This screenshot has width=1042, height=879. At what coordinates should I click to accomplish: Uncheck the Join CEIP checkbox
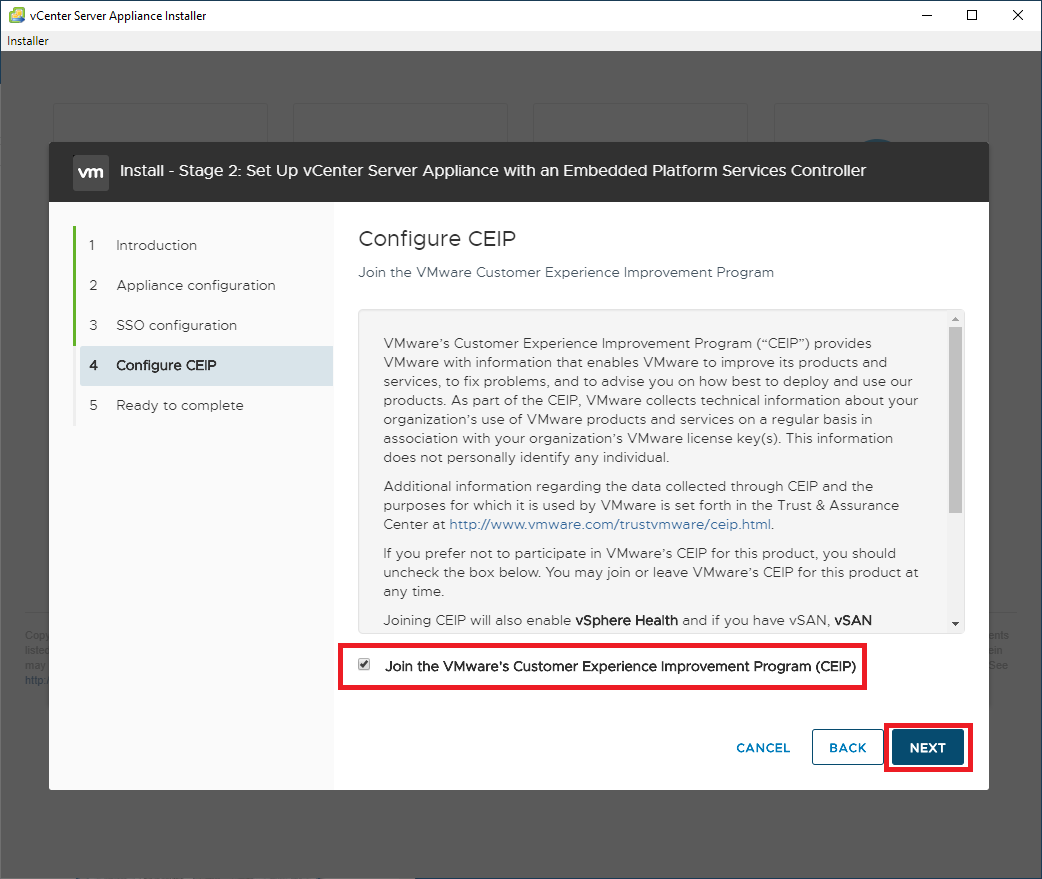pos(364,665)
